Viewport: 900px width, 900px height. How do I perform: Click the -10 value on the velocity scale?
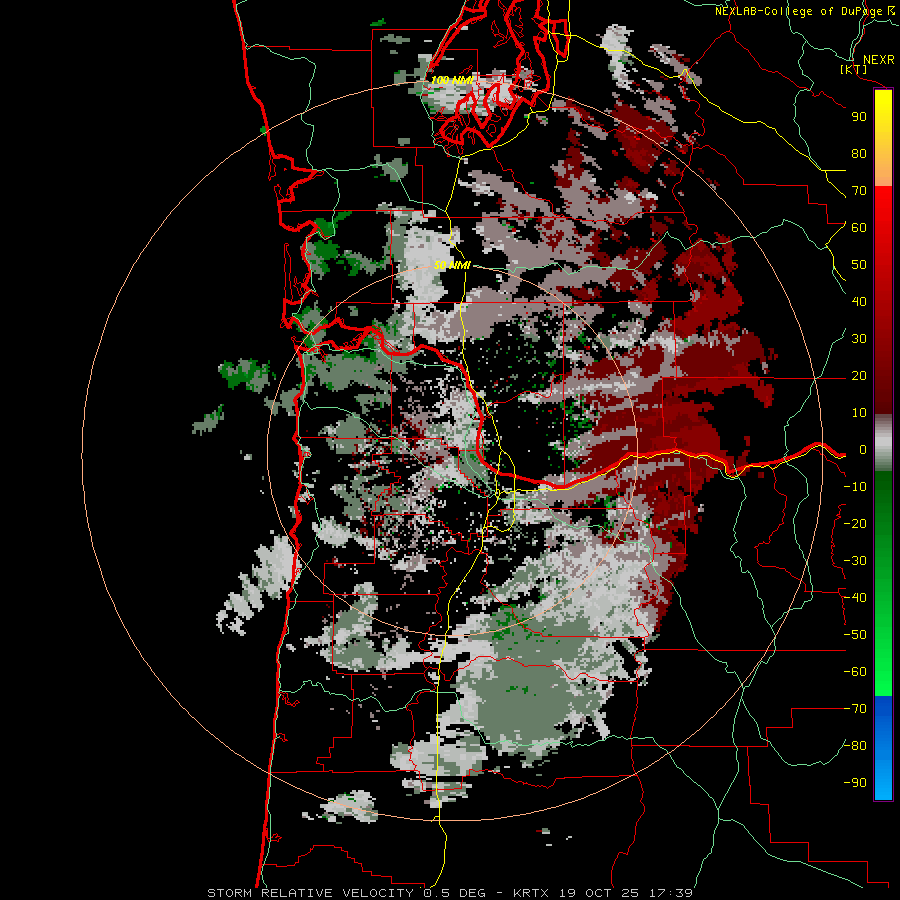click(x=855, y=487)
